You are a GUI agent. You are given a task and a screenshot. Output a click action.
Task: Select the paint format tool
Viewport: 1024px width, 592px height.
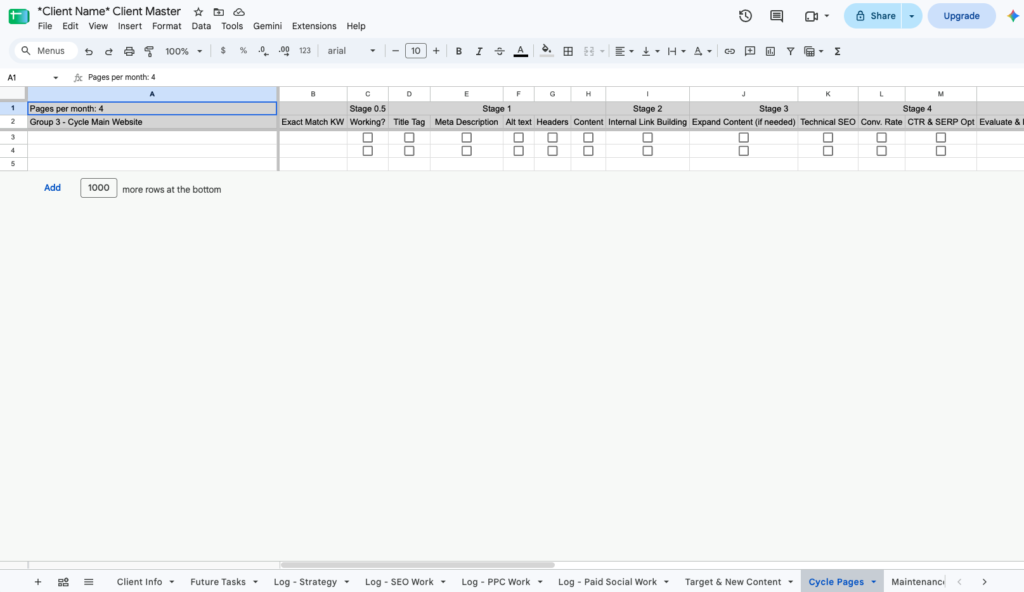click(150, 51)
